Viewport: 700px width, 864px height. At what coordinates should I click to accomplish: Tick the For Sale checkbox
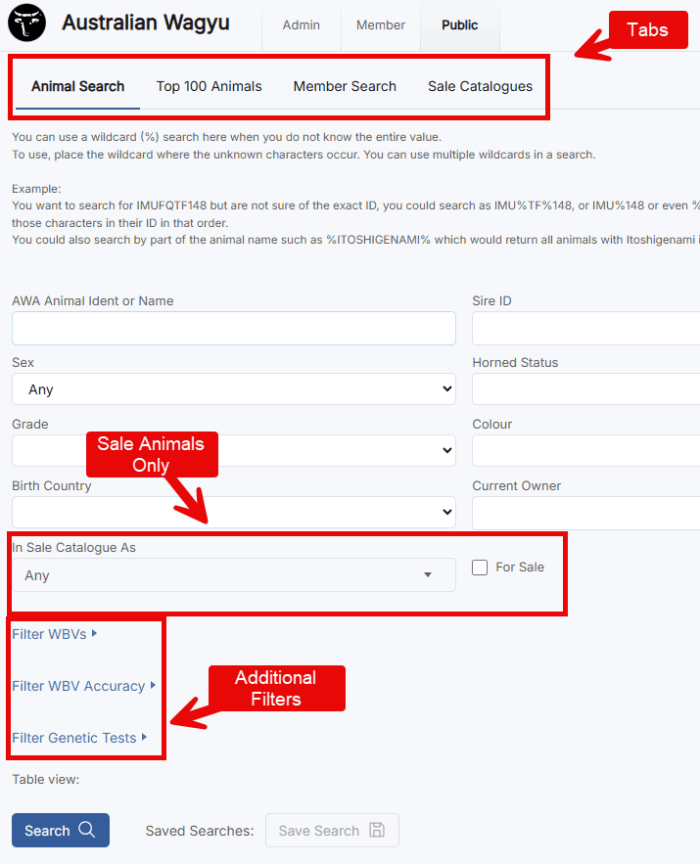480,568
